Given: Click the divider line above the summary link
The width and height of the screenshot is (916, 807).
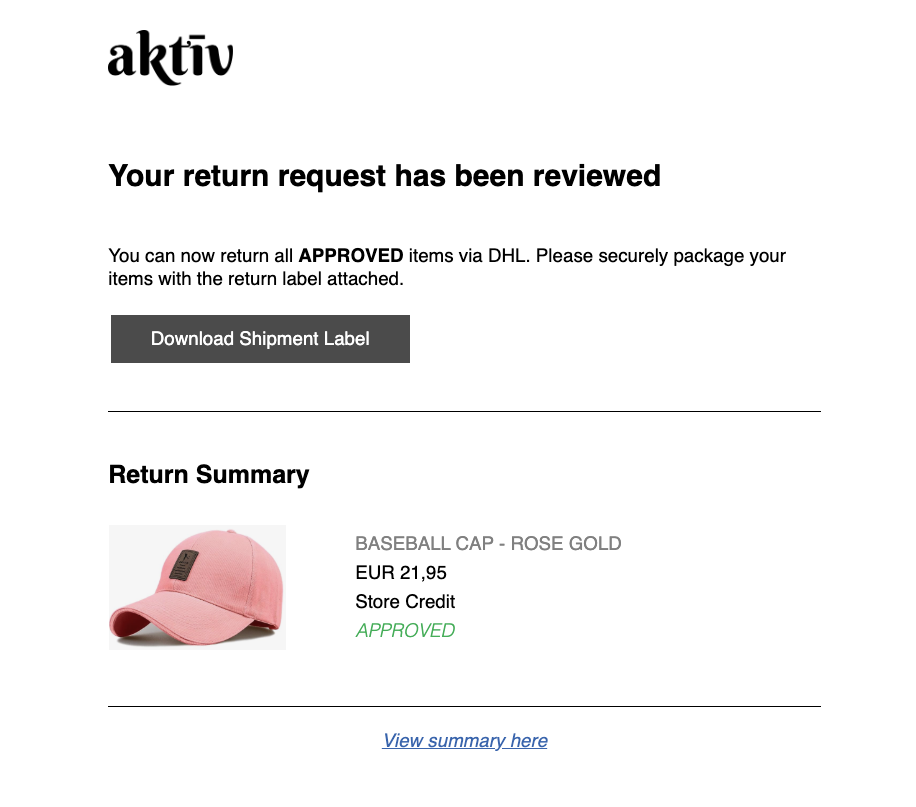Looking at the screenshot, I should [x=464, y=706].
